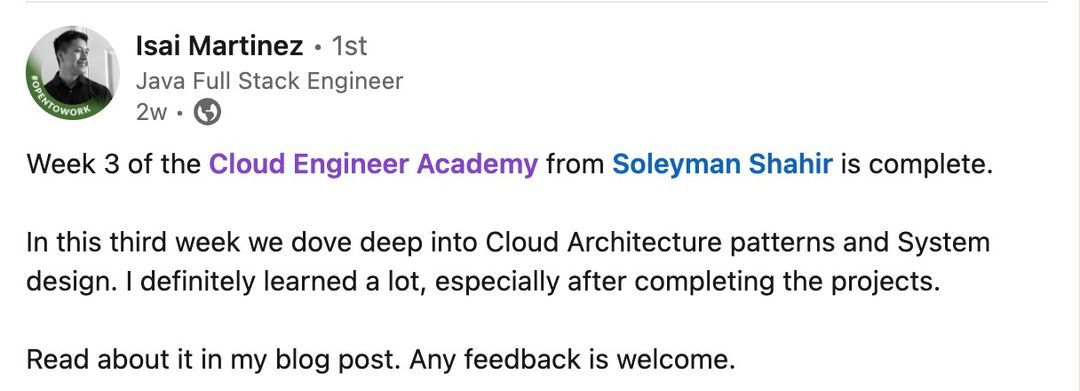Open the Cloud Engineer Academy link
Screen dimensions: 1080x391
coord(373,165)
